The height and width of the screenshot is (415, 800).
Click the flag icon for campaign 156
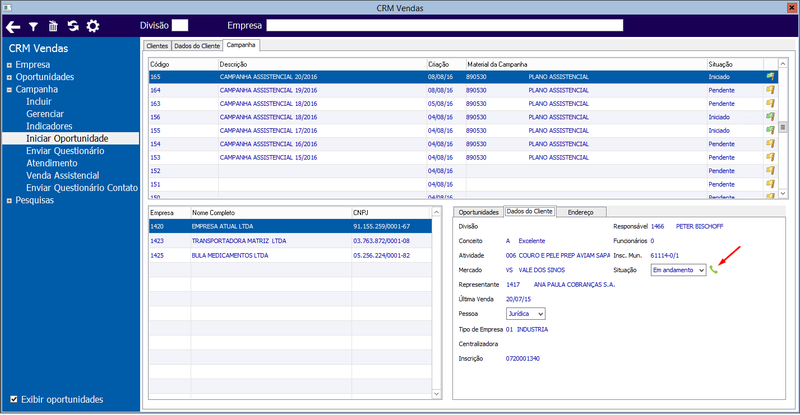[x=770, y=117]
